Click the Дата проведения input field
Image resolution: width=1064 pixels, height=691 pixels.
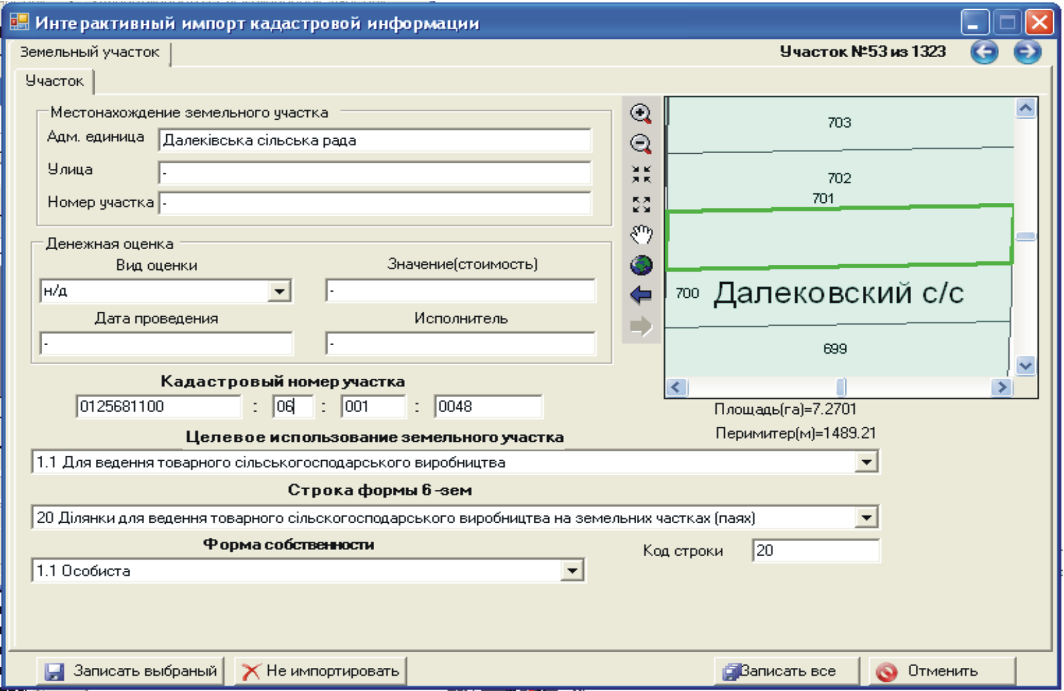point(166,343)
